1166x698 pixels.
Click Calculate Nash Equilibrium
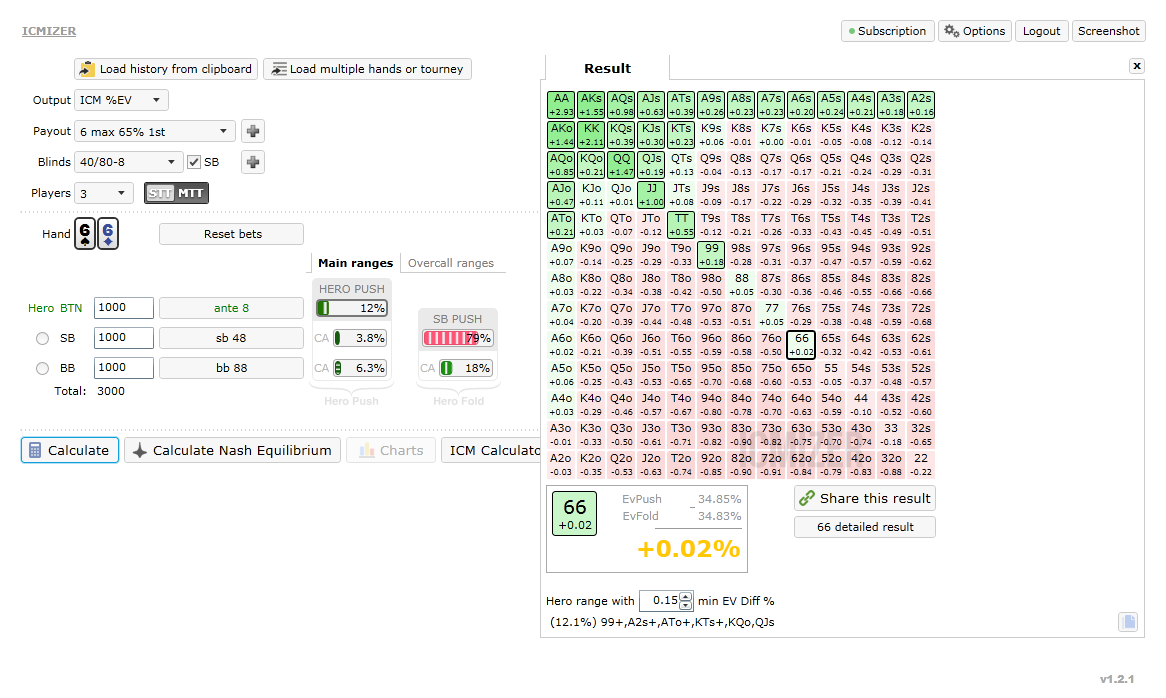(232, 450)
